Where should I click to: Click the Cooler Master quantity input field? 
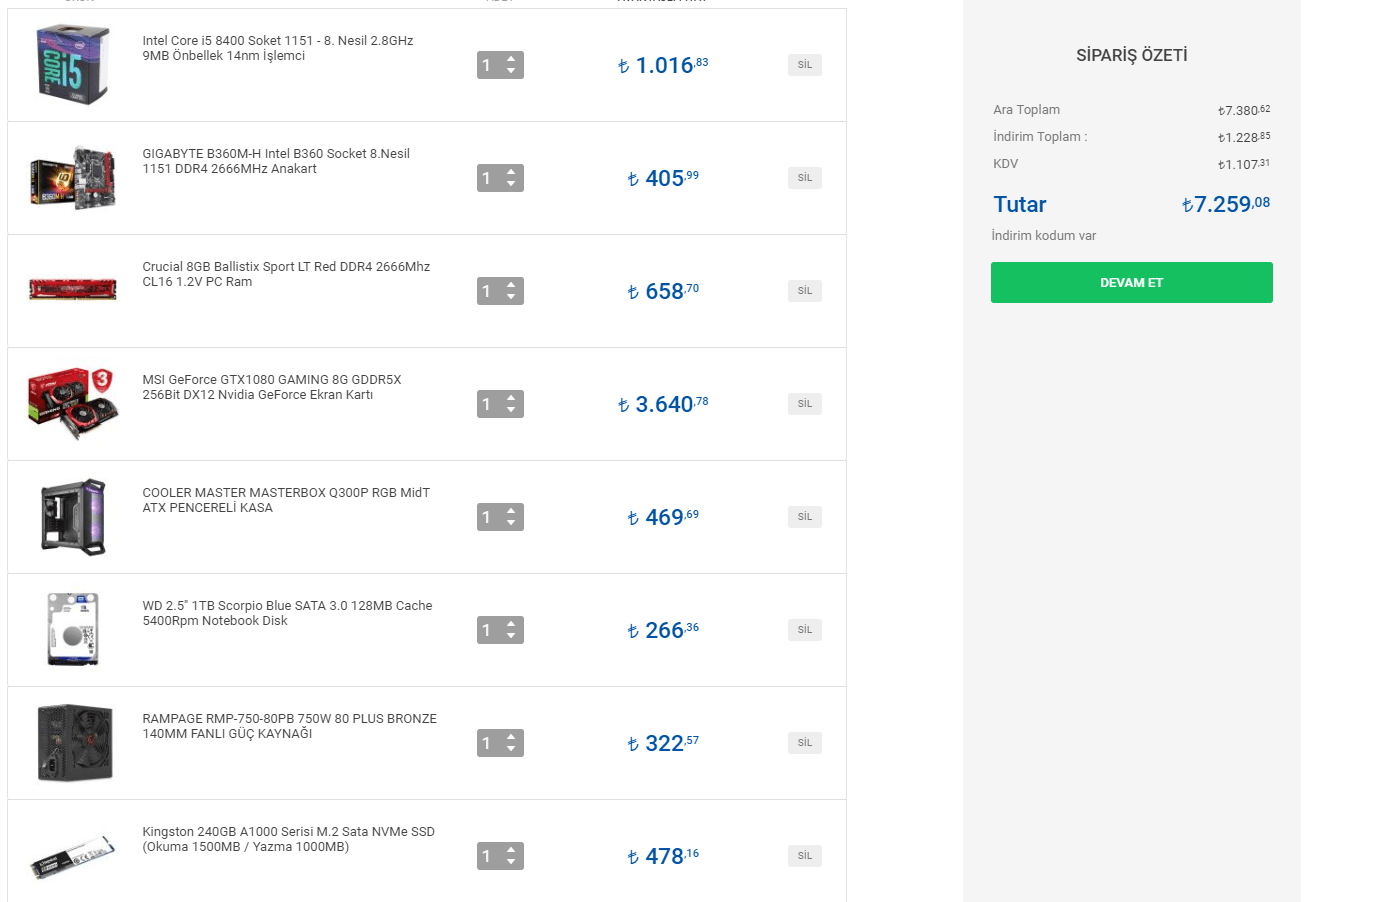coord(489,517)
